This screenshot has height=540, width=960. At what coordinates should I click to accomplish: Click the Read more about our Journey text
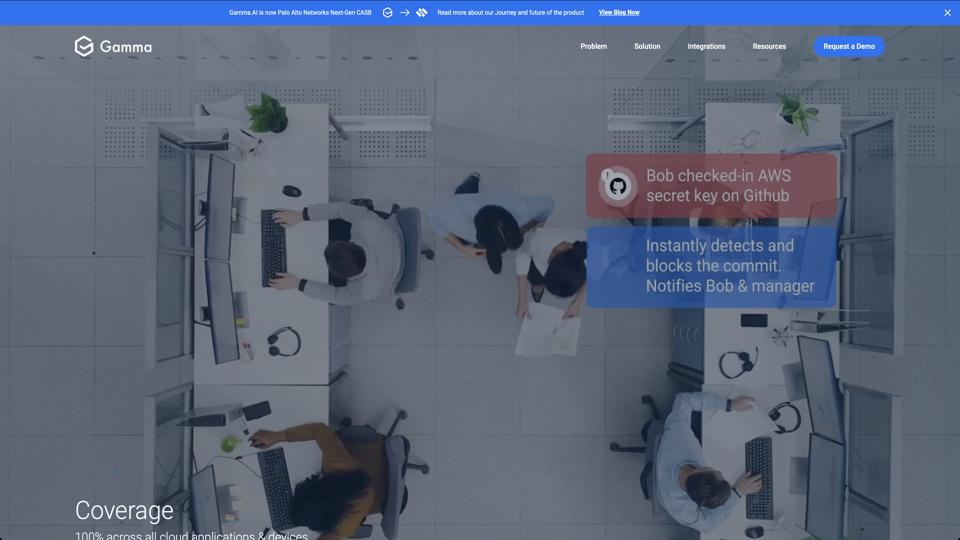510,13
